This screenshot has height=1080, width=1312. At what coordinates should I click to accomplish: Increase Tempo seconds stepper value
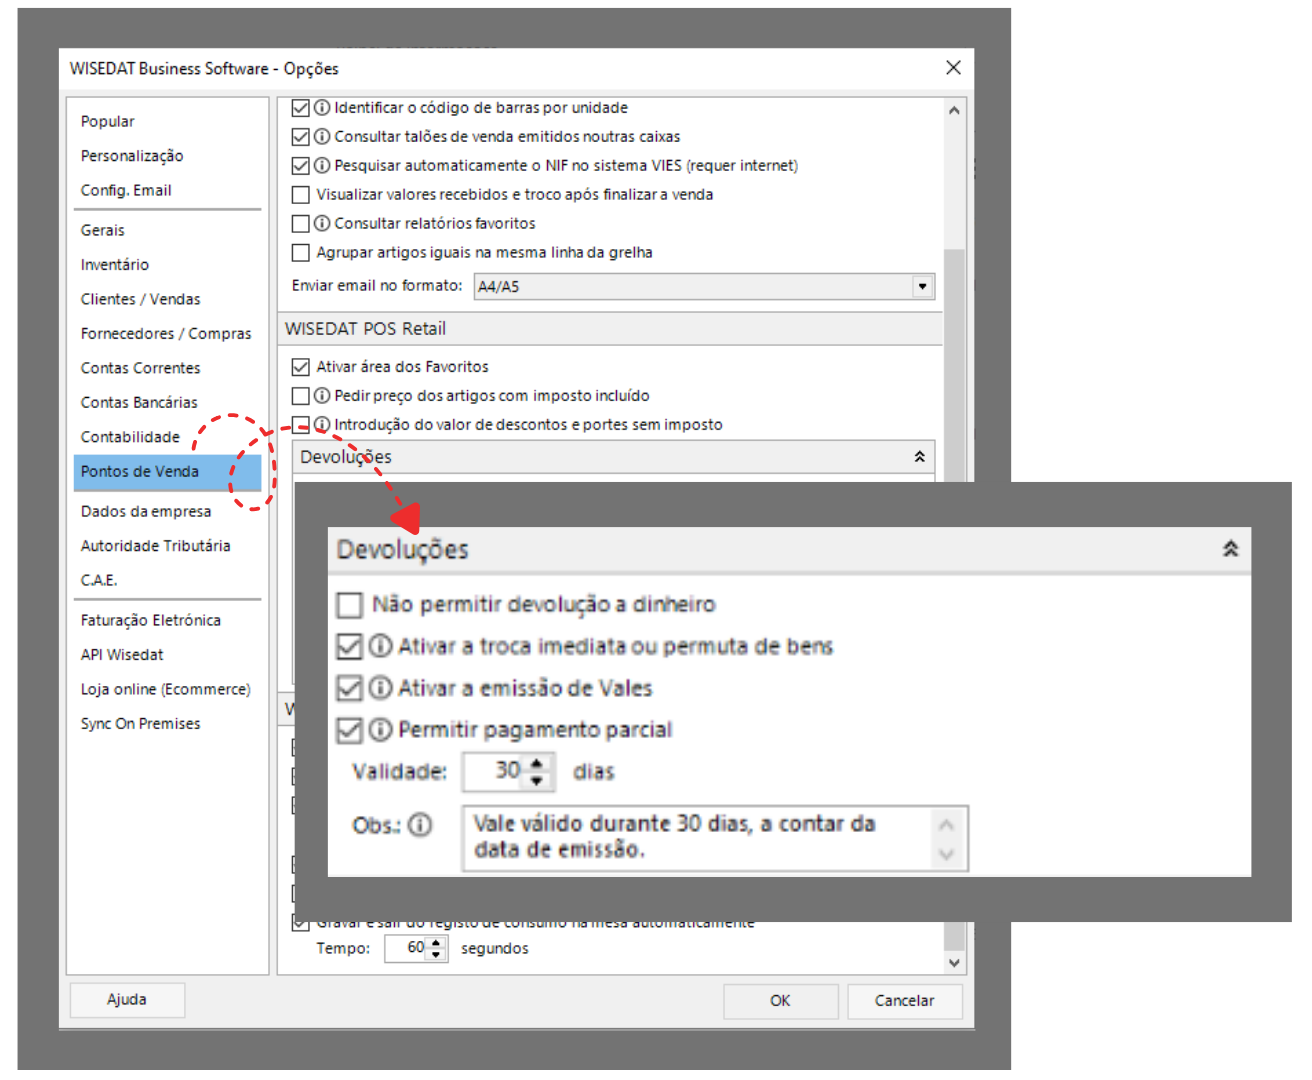[436, 943]
